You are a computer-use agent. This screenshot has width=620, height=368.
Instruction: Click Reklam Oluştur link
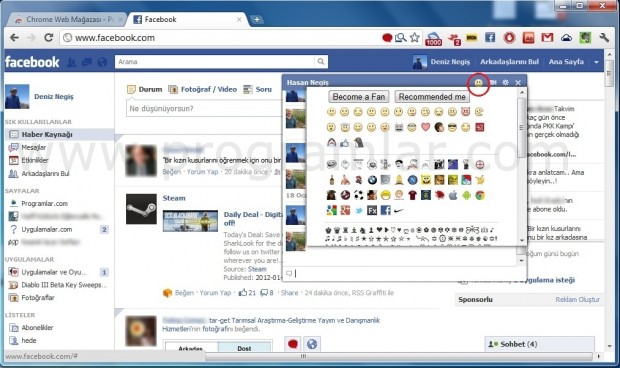(578, 300)
